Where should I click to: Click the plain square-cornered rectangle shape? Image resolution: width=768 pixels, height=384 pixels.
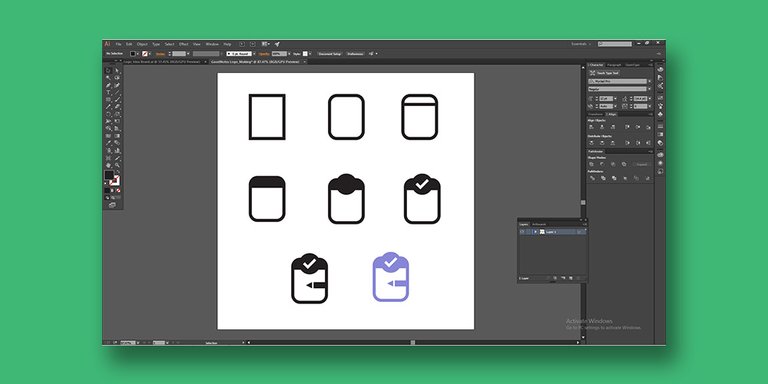[267, 117]
